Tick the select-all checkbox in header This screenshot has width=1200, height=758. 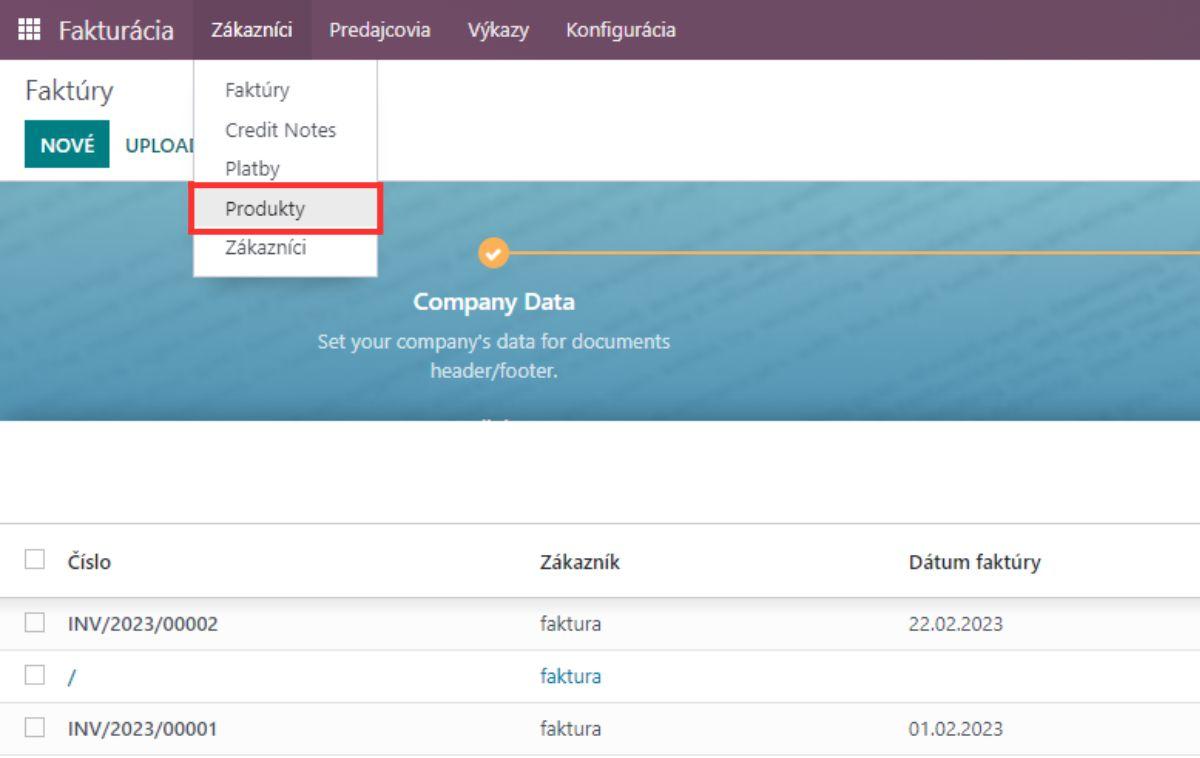[35, 561]
